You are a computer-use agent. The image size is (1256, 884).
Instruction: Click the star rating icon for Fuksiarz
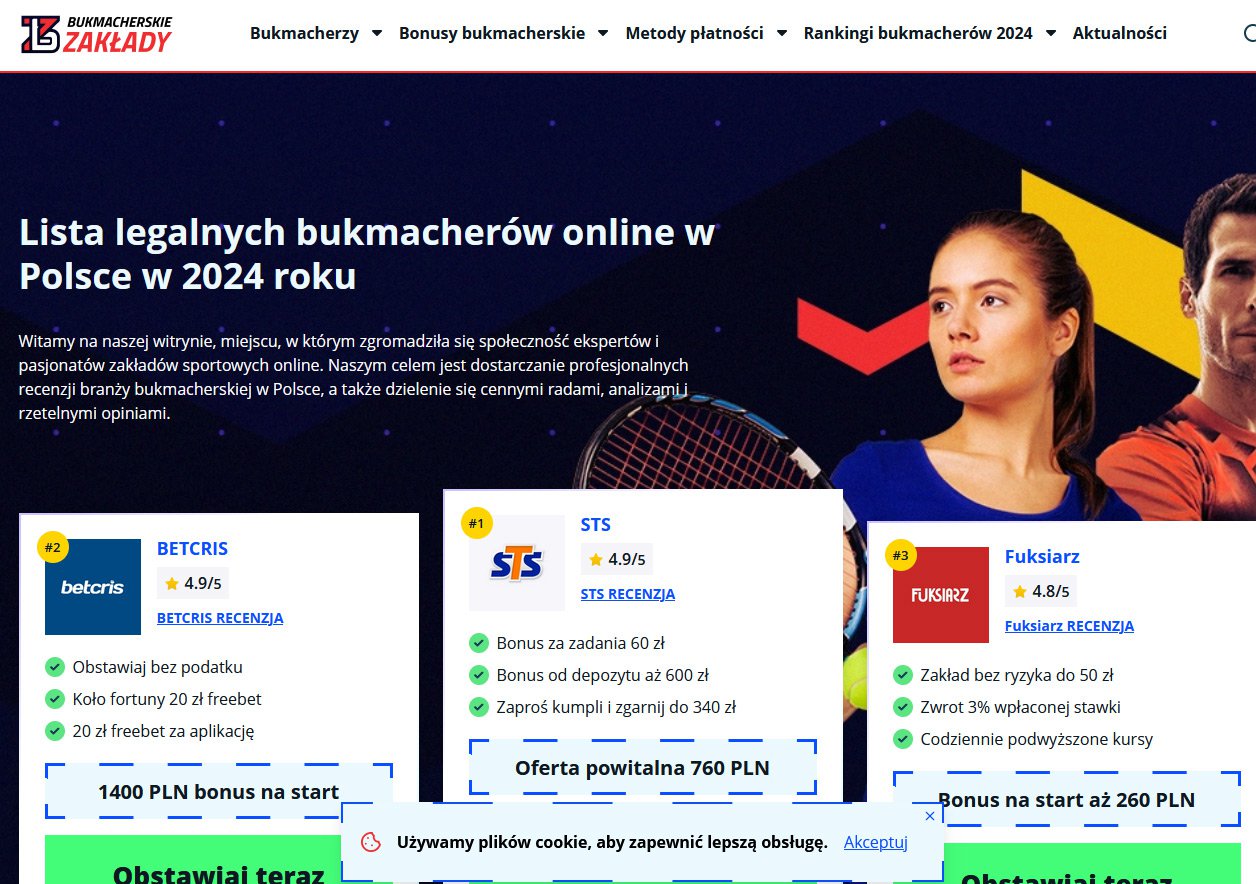[x=1020, y=591]
